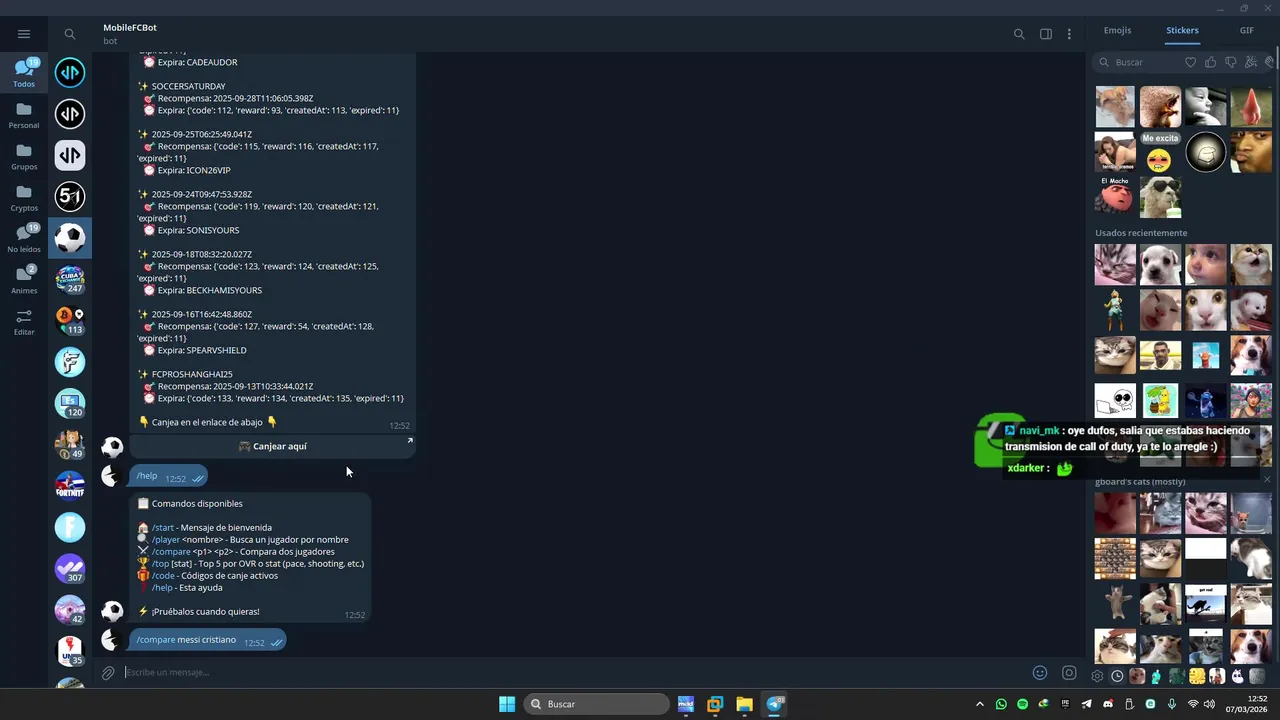Click the microphone tray icon
Screen dimensions: 1280x720
point(1171,704)
